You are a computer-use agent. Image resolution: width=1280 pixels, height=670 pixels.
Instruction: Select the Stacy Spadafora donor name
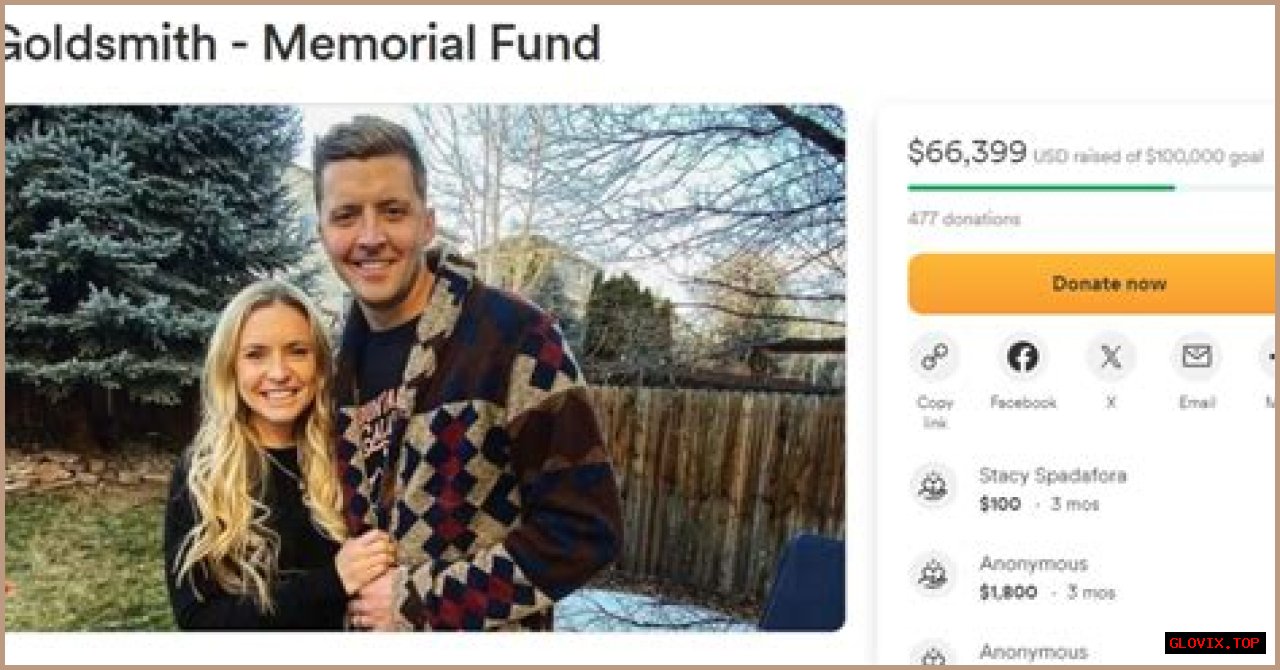pos(1053,476)
